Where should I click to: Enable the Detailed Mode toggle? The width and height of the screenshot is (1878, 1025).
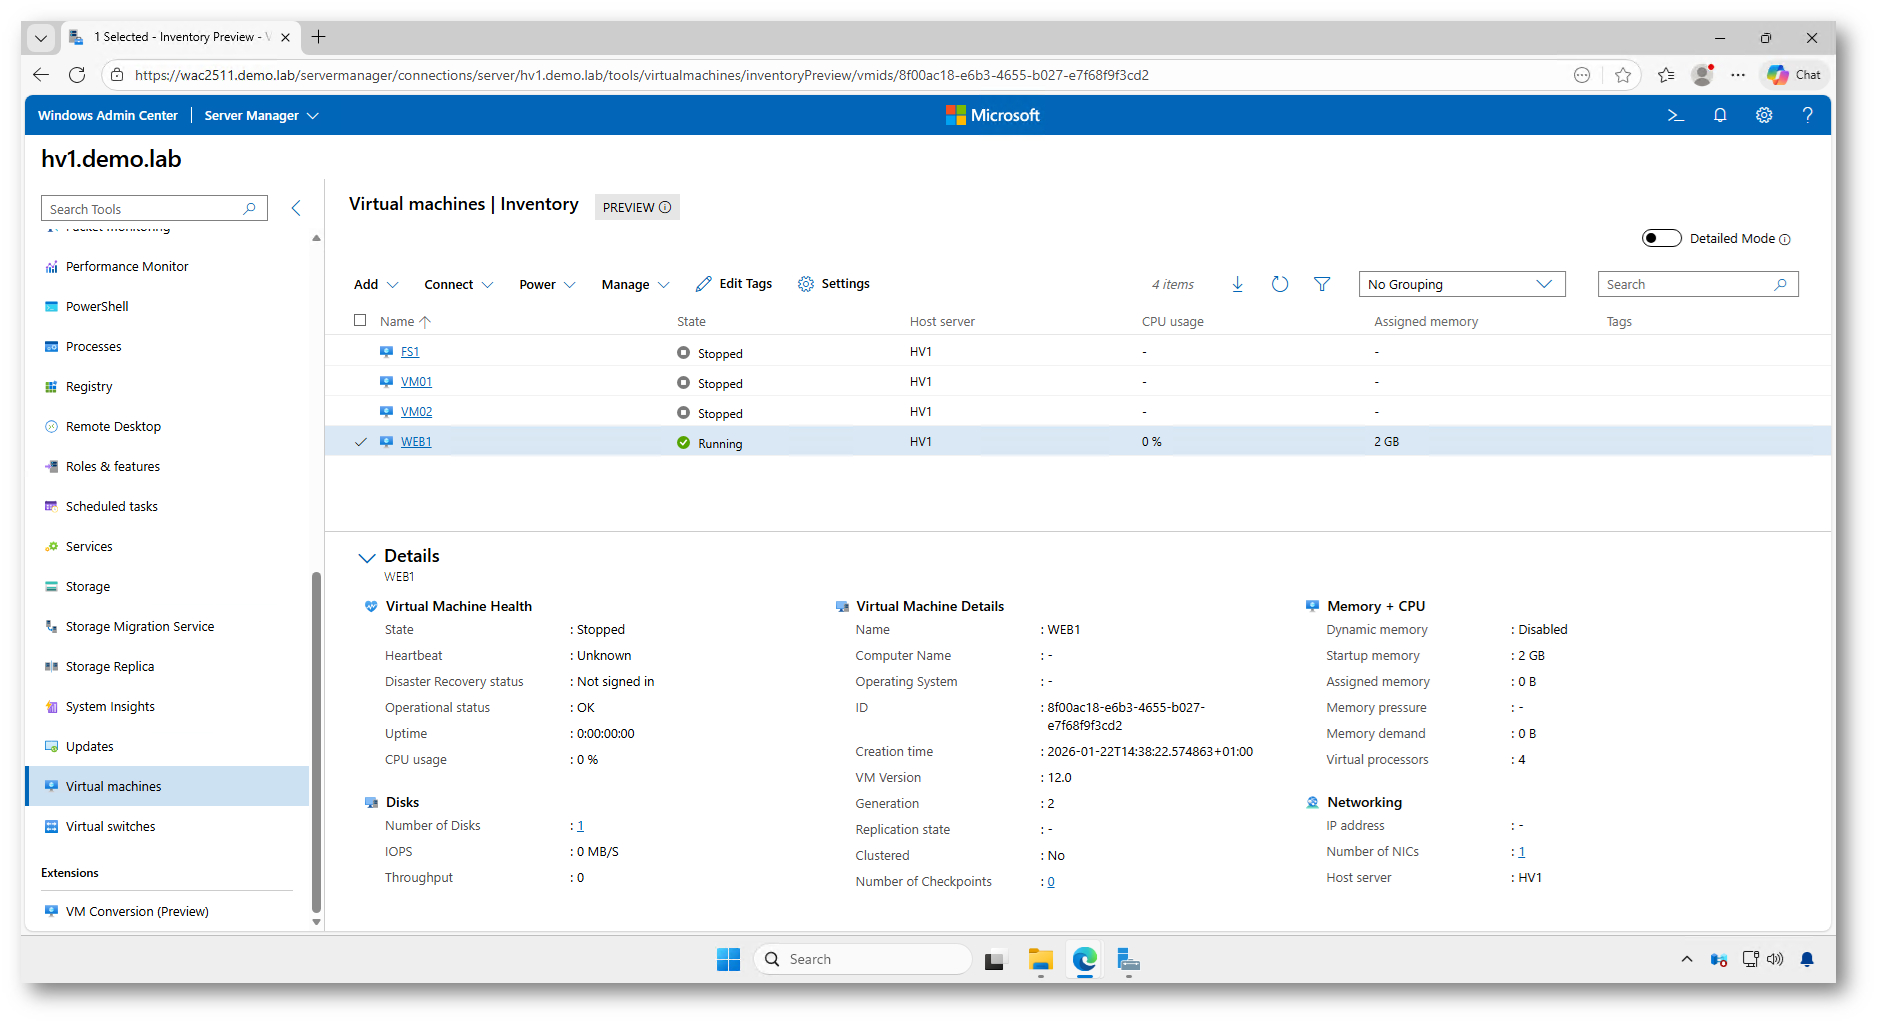tap(1661, 238)
